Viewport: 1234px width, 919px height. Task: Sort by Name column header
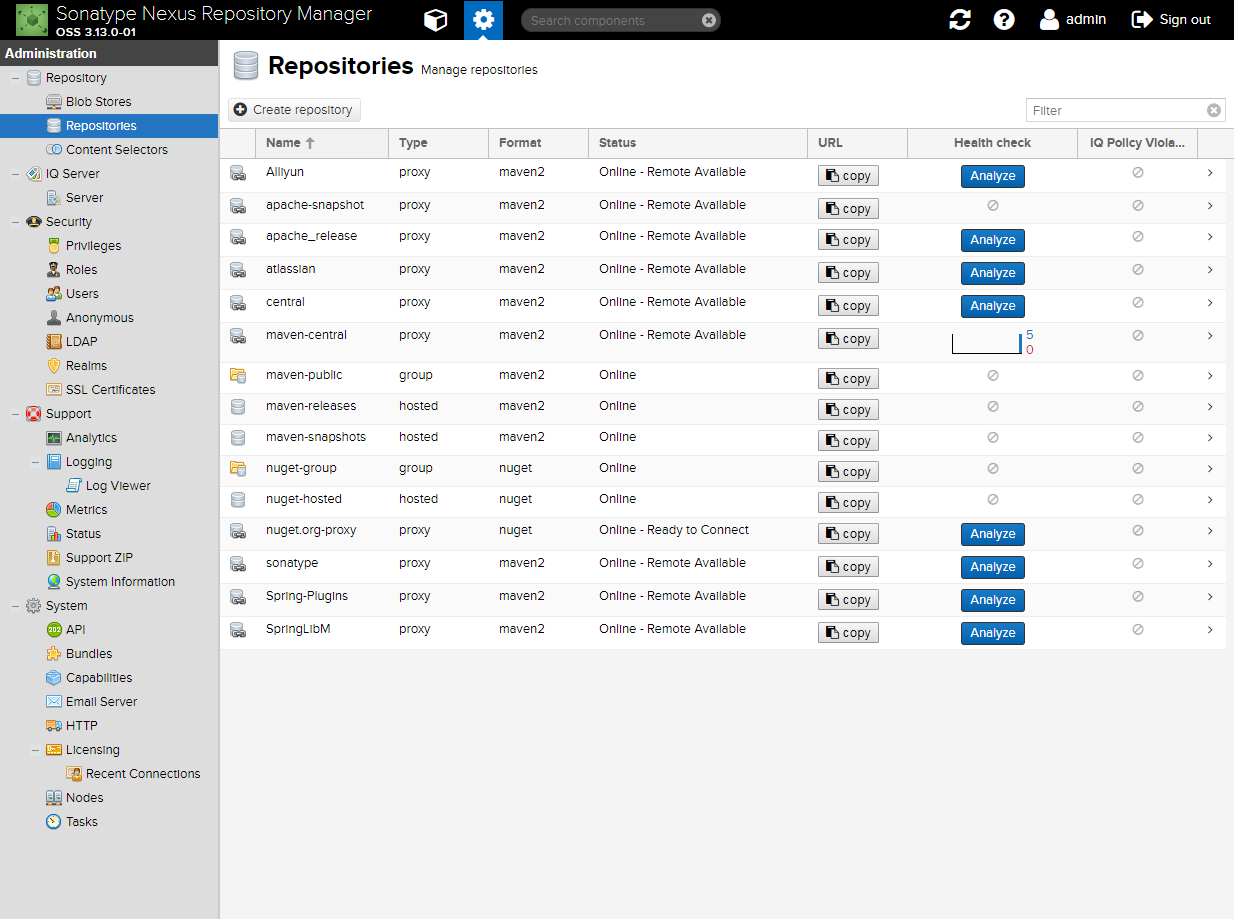pyautogui.click(x=321, y=143)
